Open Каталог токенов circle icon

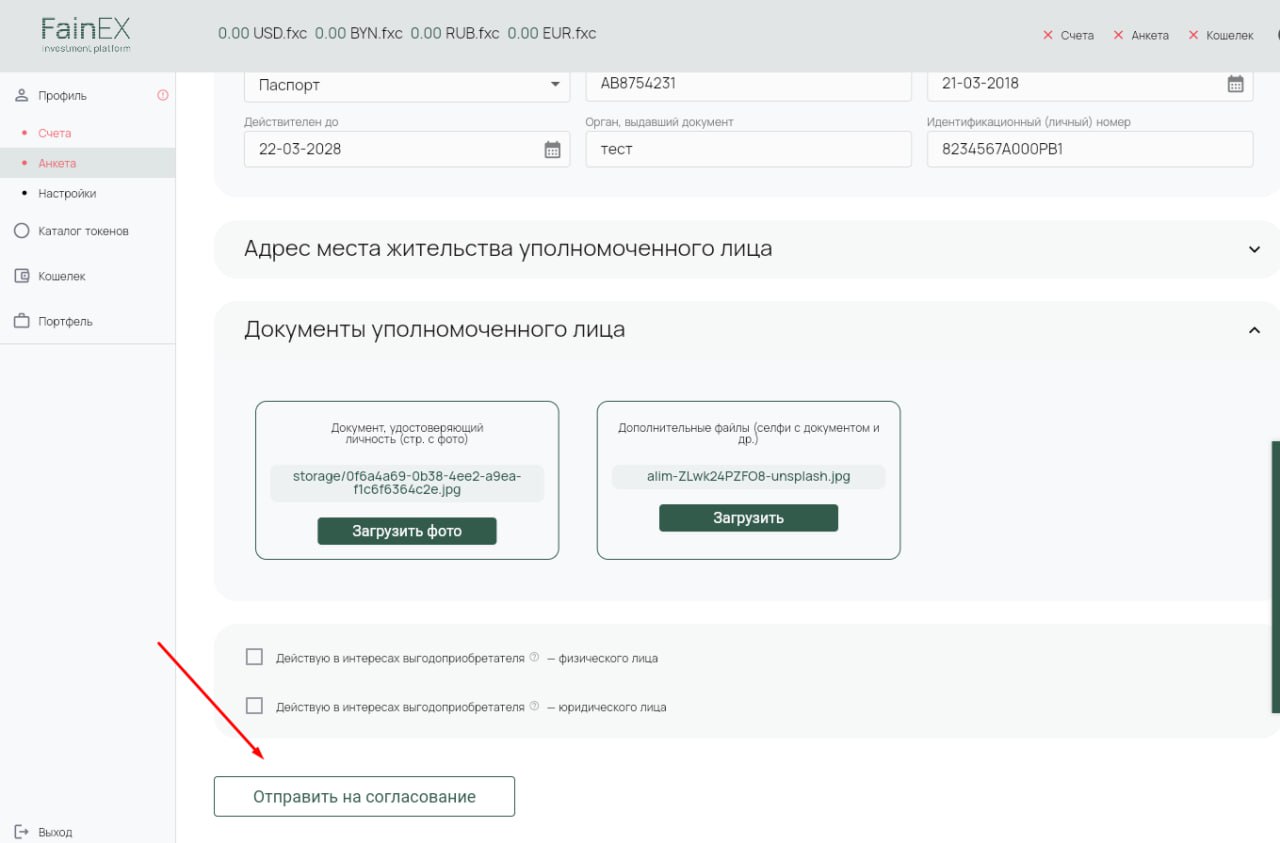pyautogui.click(x=22, y=231)
